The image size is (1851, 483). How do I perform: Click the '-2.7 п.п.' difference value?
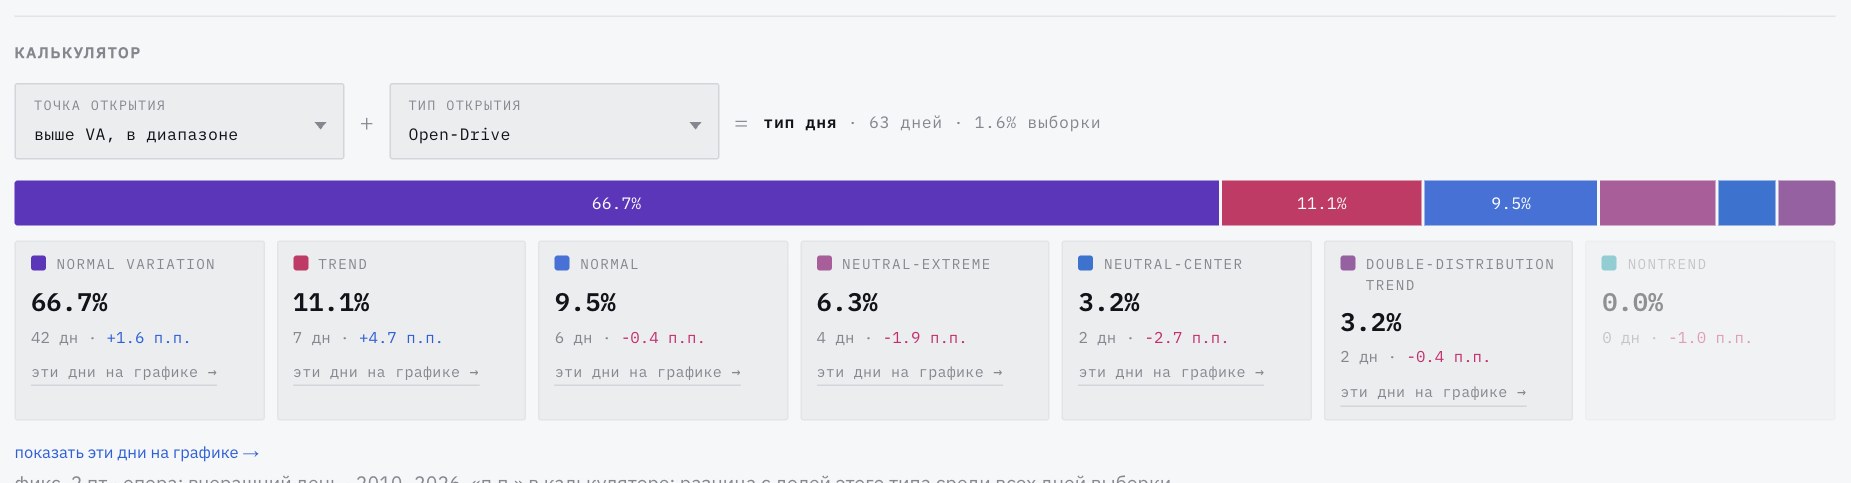pyautogui.click(x=1187, y=338)
